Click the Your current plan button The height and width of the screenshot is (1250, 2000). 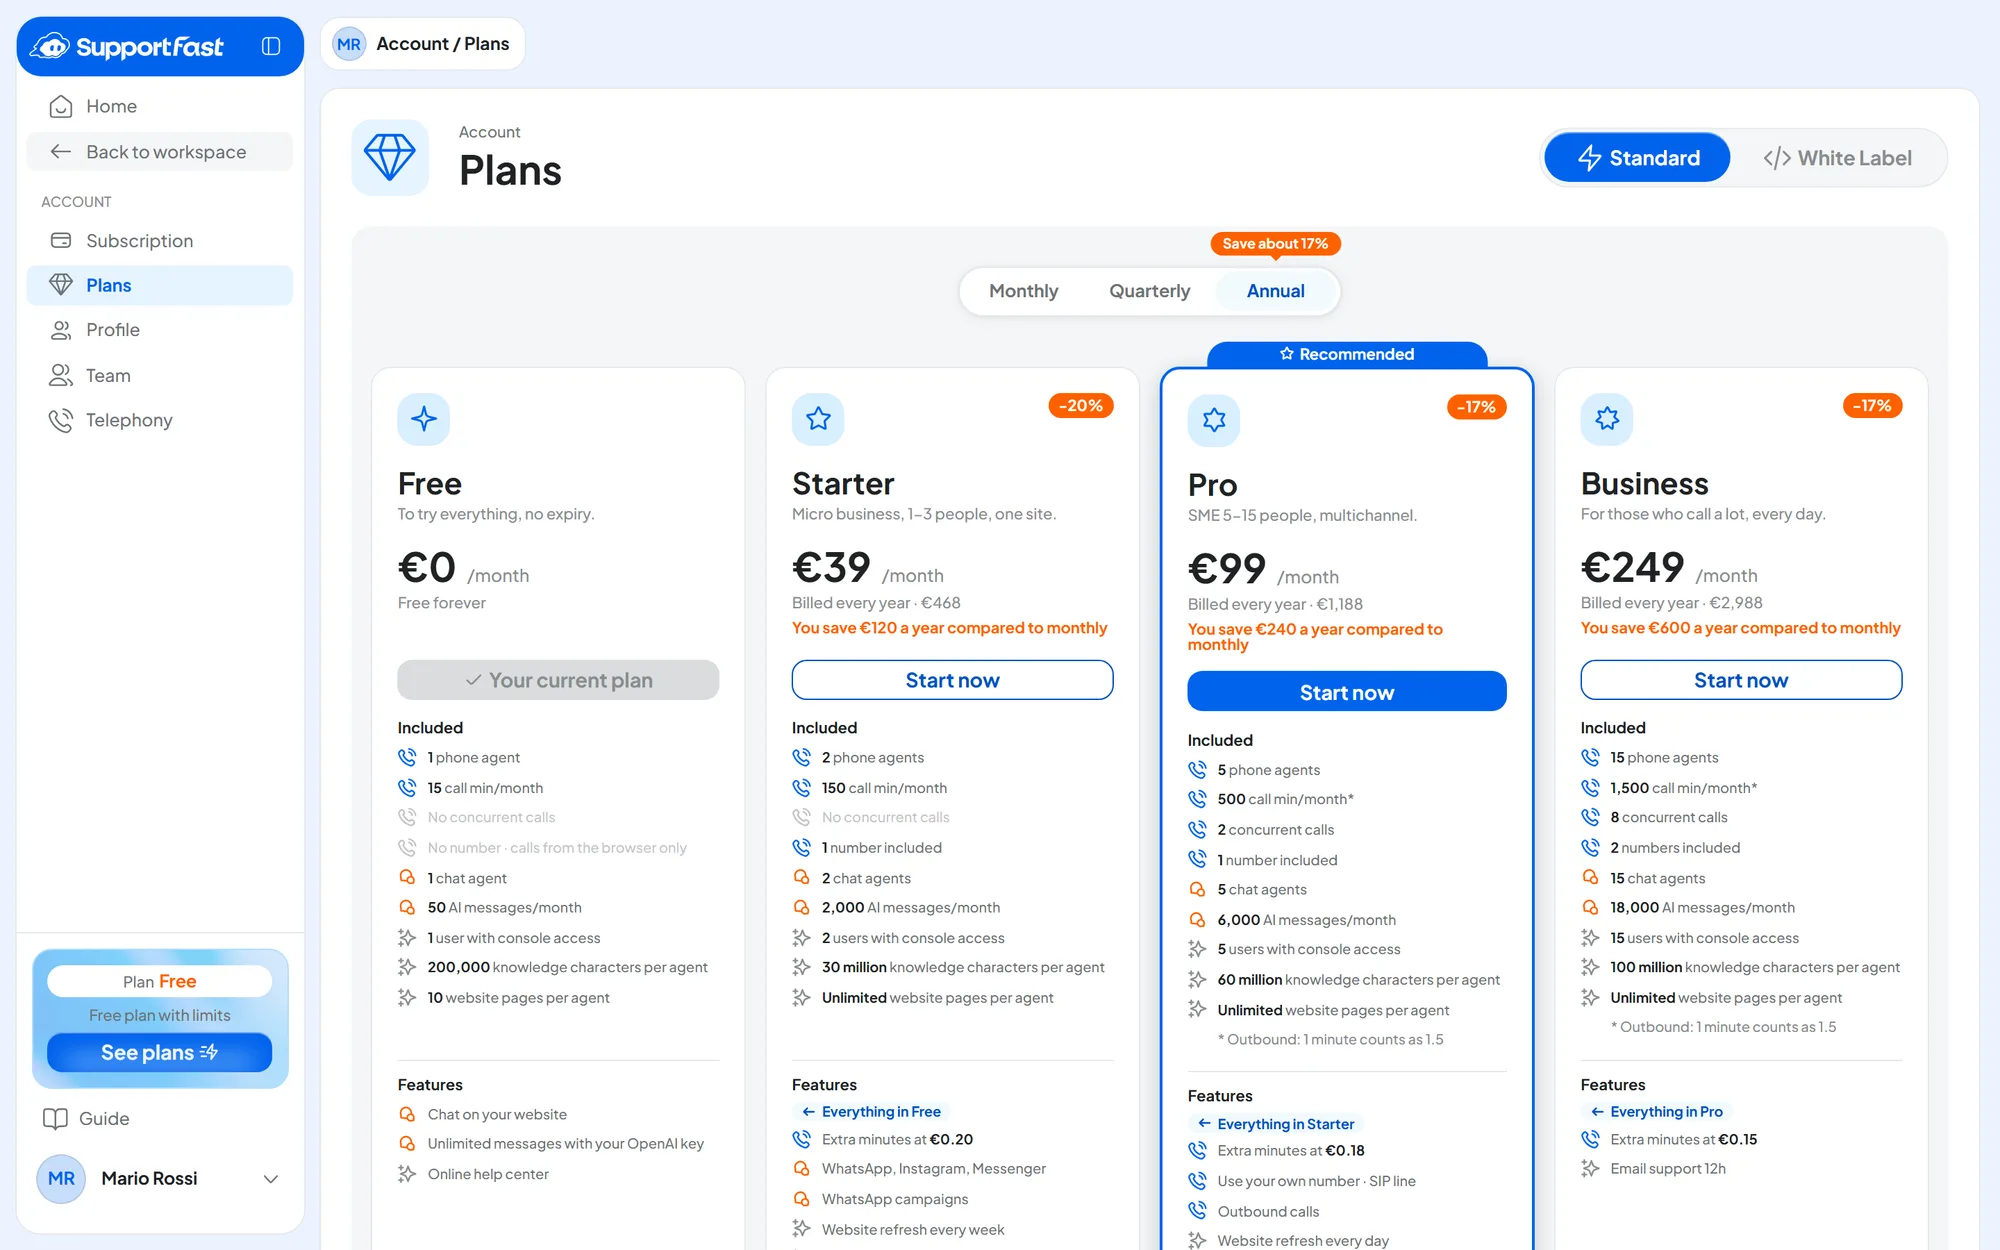[x=558, y=680]
